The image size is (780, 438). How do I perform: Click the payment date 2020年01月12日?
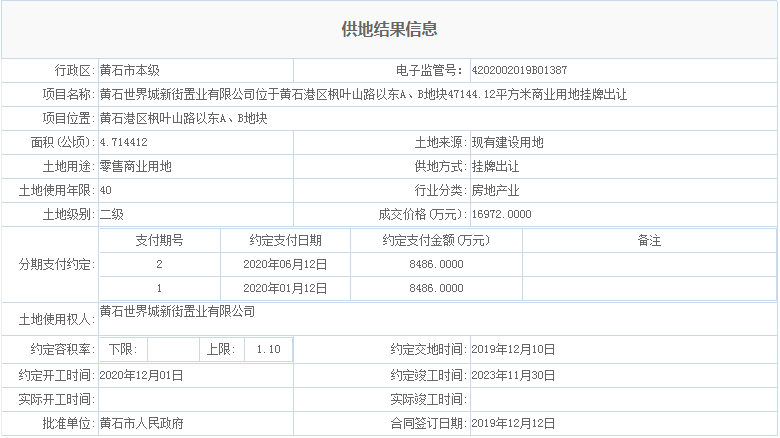[285, 288]
